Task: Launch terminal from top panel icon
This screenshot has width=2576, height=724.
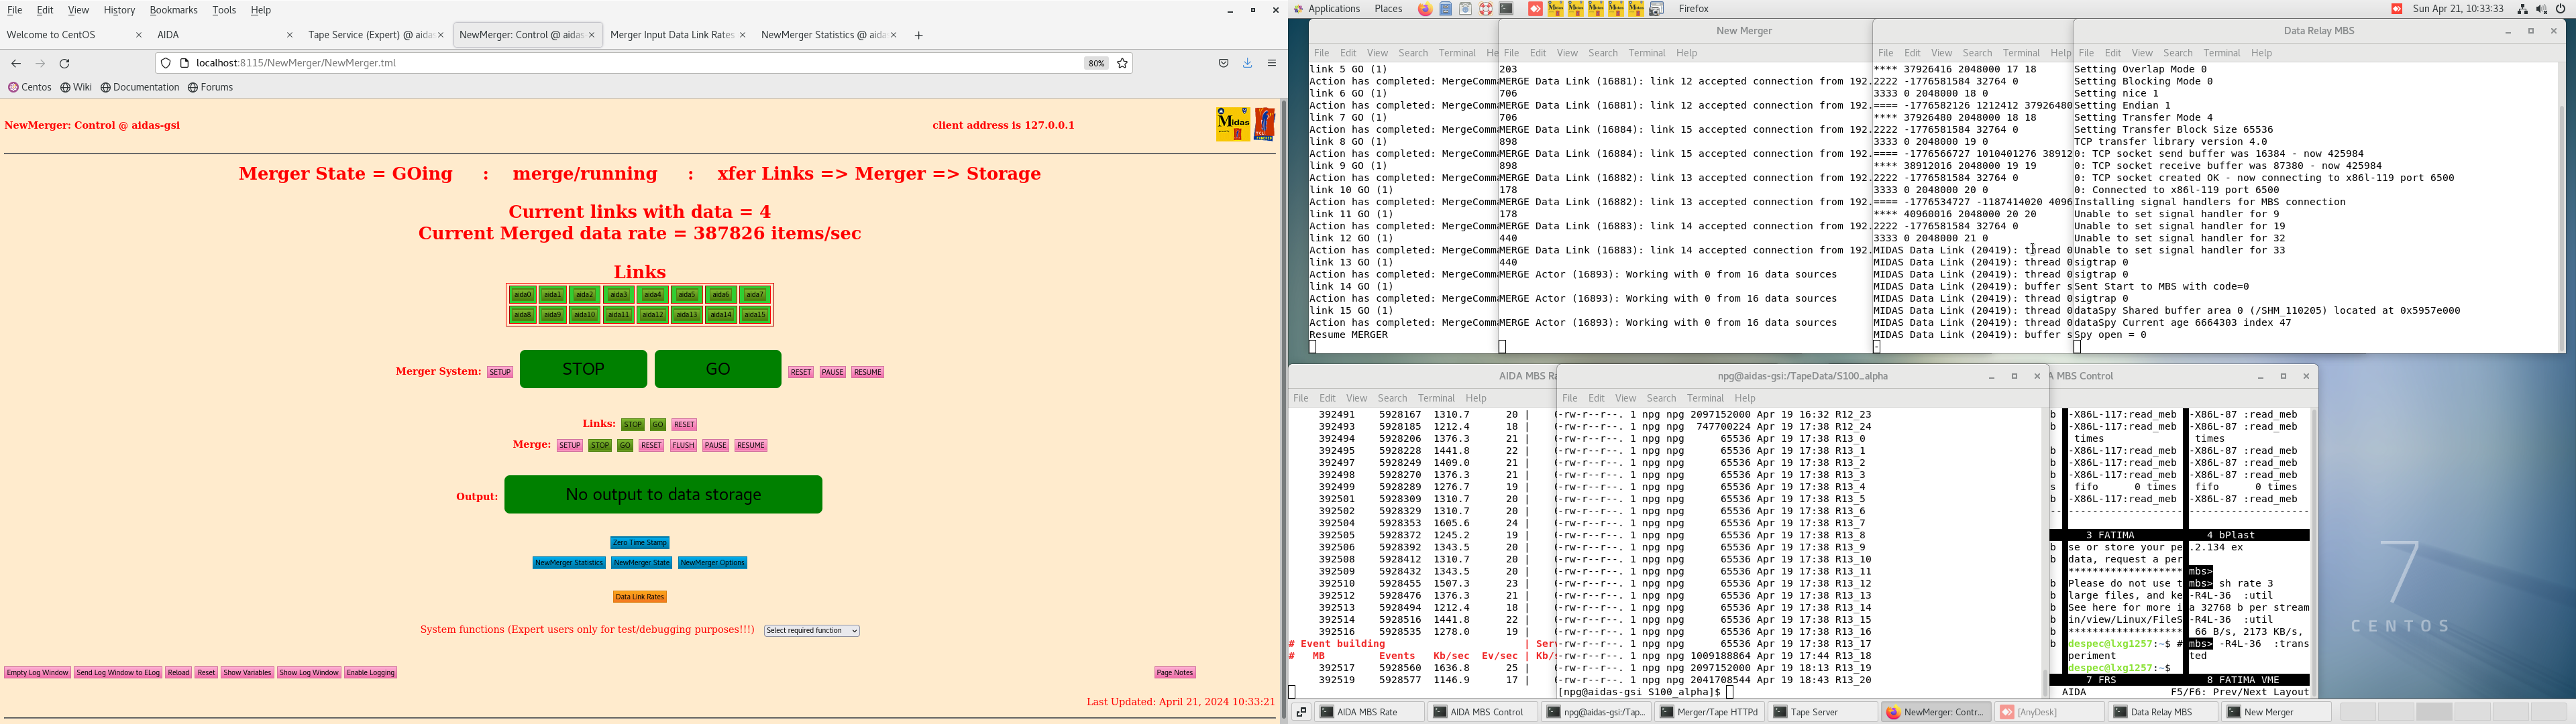Action: (x=1506, y=9)
